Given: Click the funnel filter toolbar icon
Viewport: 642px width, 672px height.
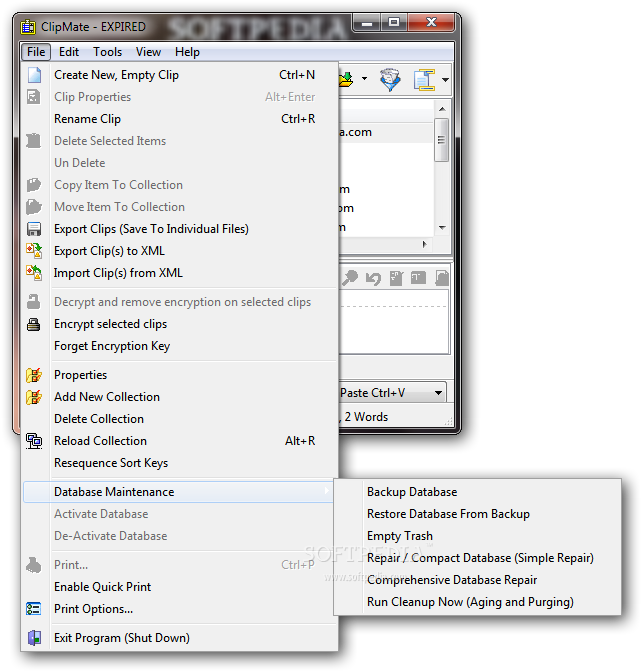Looking at the screenshot, I should [390, 80].
